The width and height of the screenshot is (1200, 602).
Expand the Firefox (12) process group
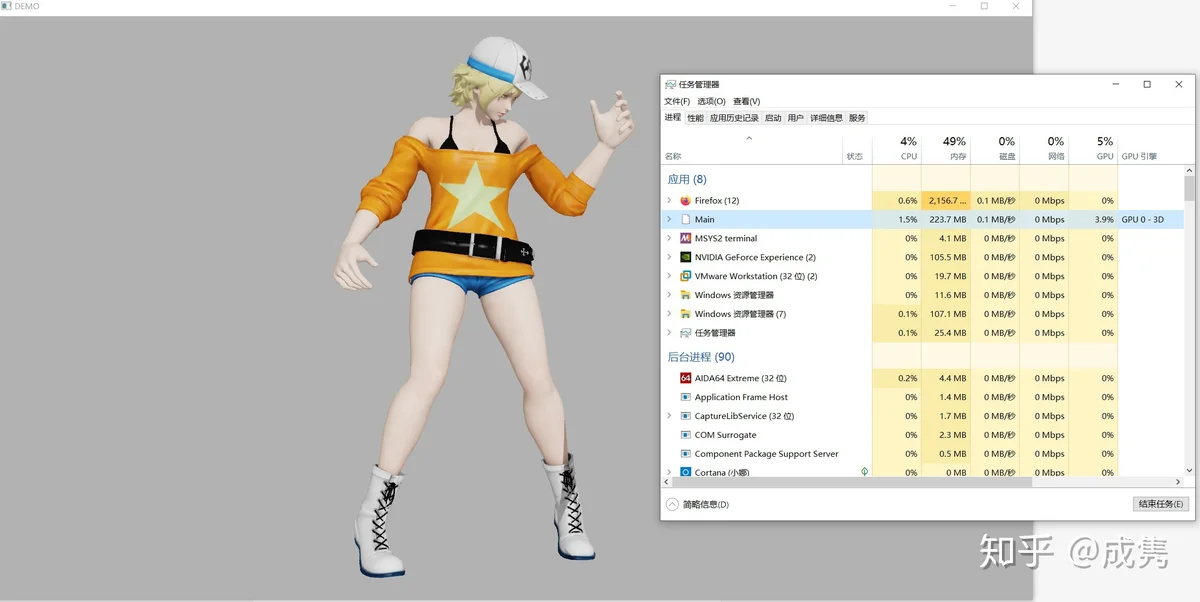click(669, 200)
